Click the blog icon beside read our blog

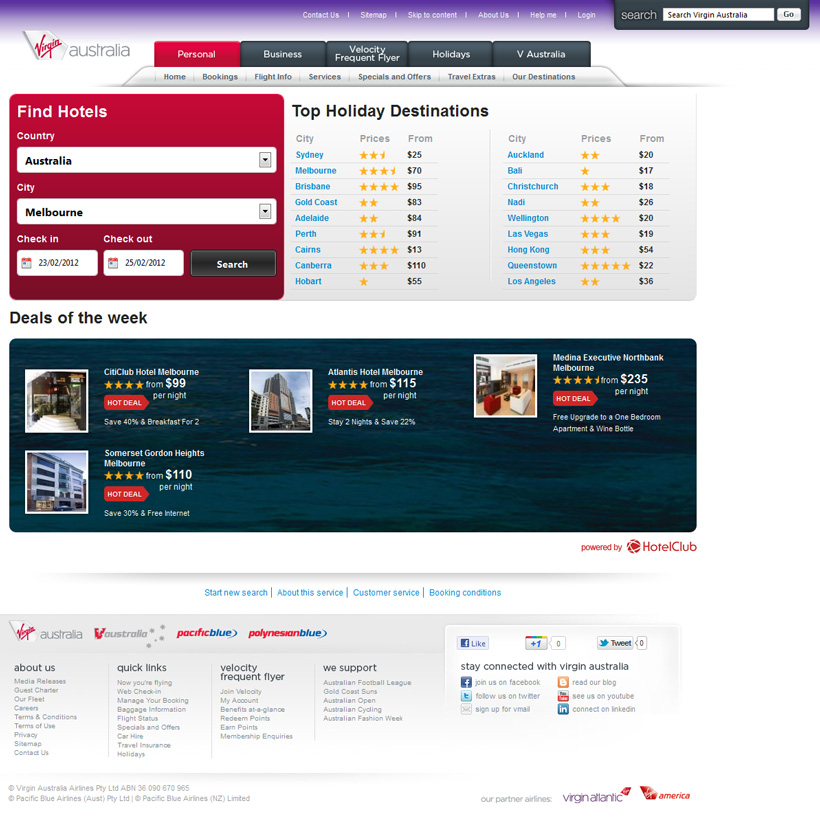point(563,682)
